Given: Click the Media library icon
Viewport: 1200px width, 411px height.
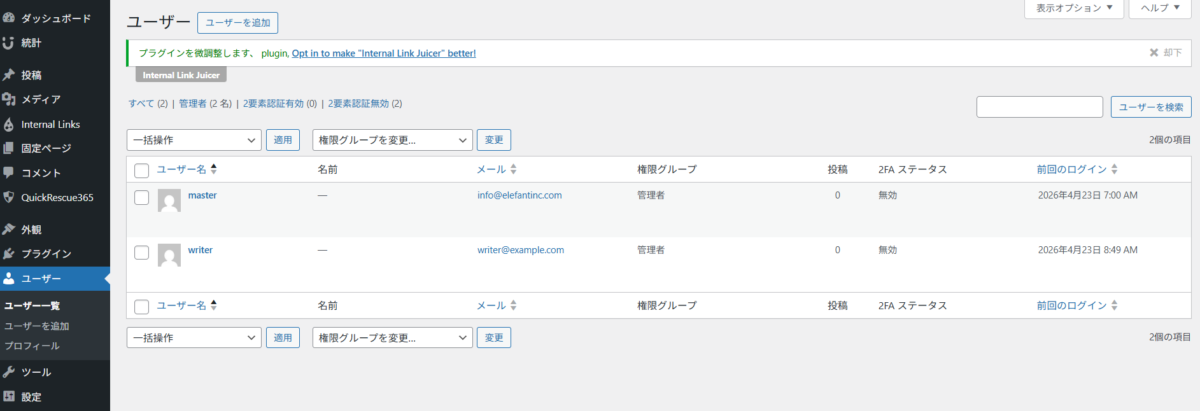Looking at the screenshot, I should [x=9, y=99].
